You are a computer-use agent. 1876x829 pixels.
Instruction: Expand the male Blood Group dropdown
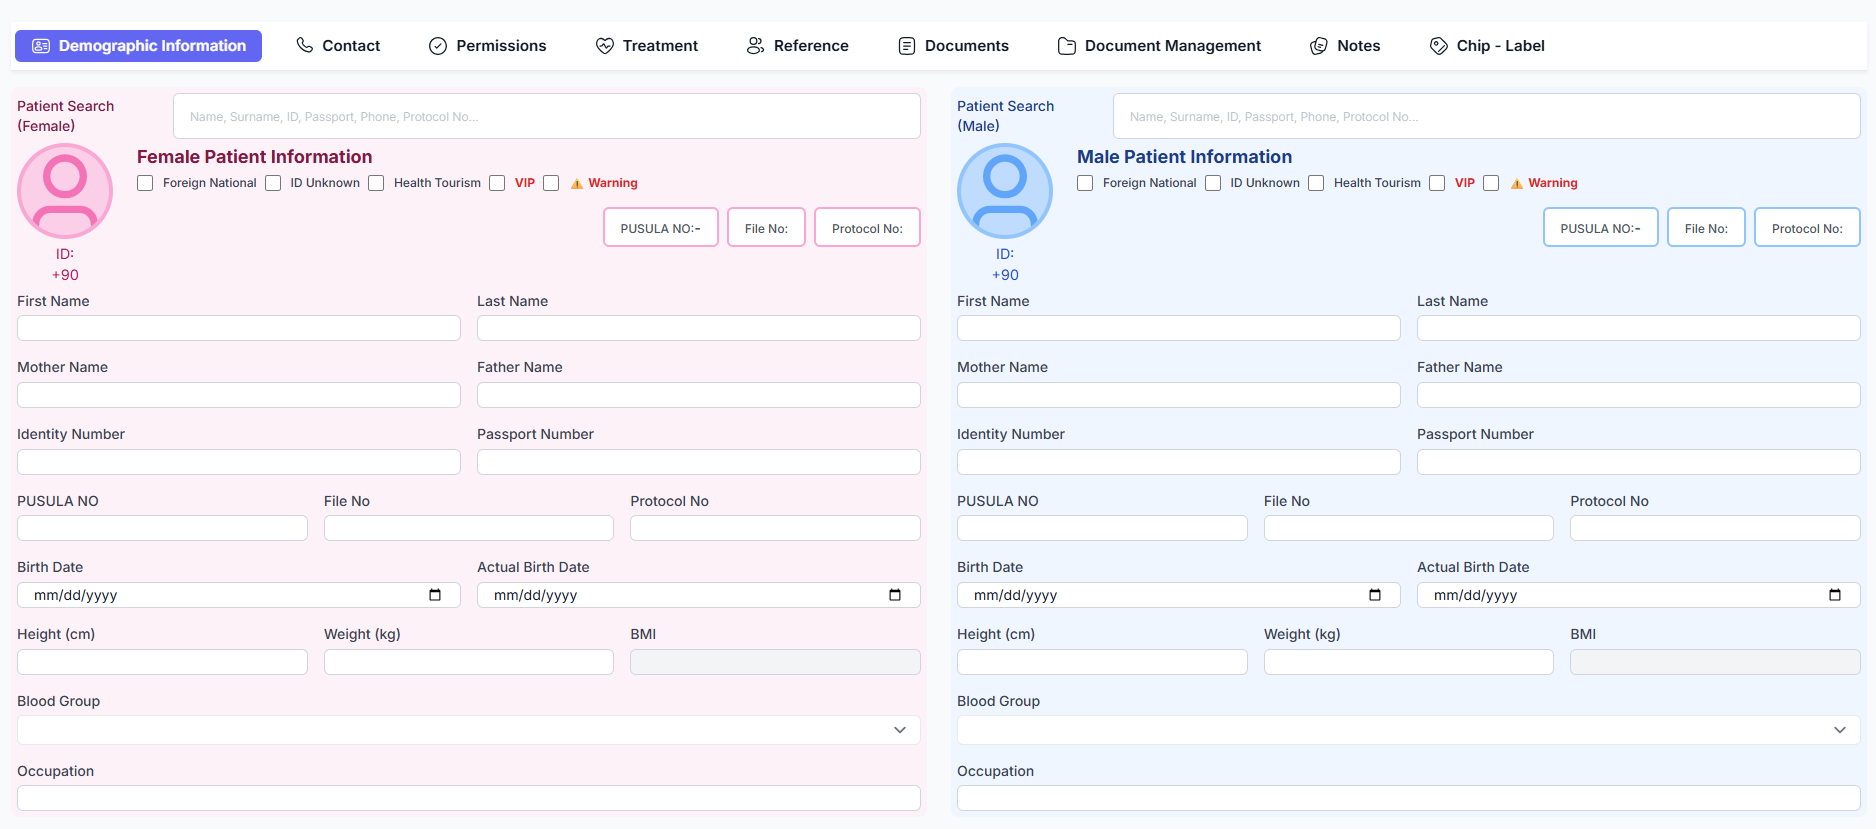[x=1409, y=730]
